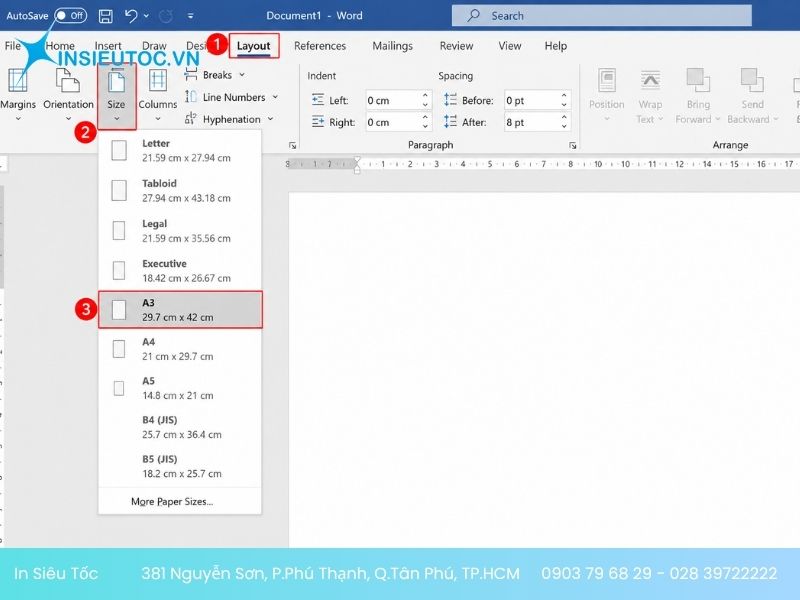Select Executive paper size
The width and height of the screenshot is (800, 600).
pos(180,270)
